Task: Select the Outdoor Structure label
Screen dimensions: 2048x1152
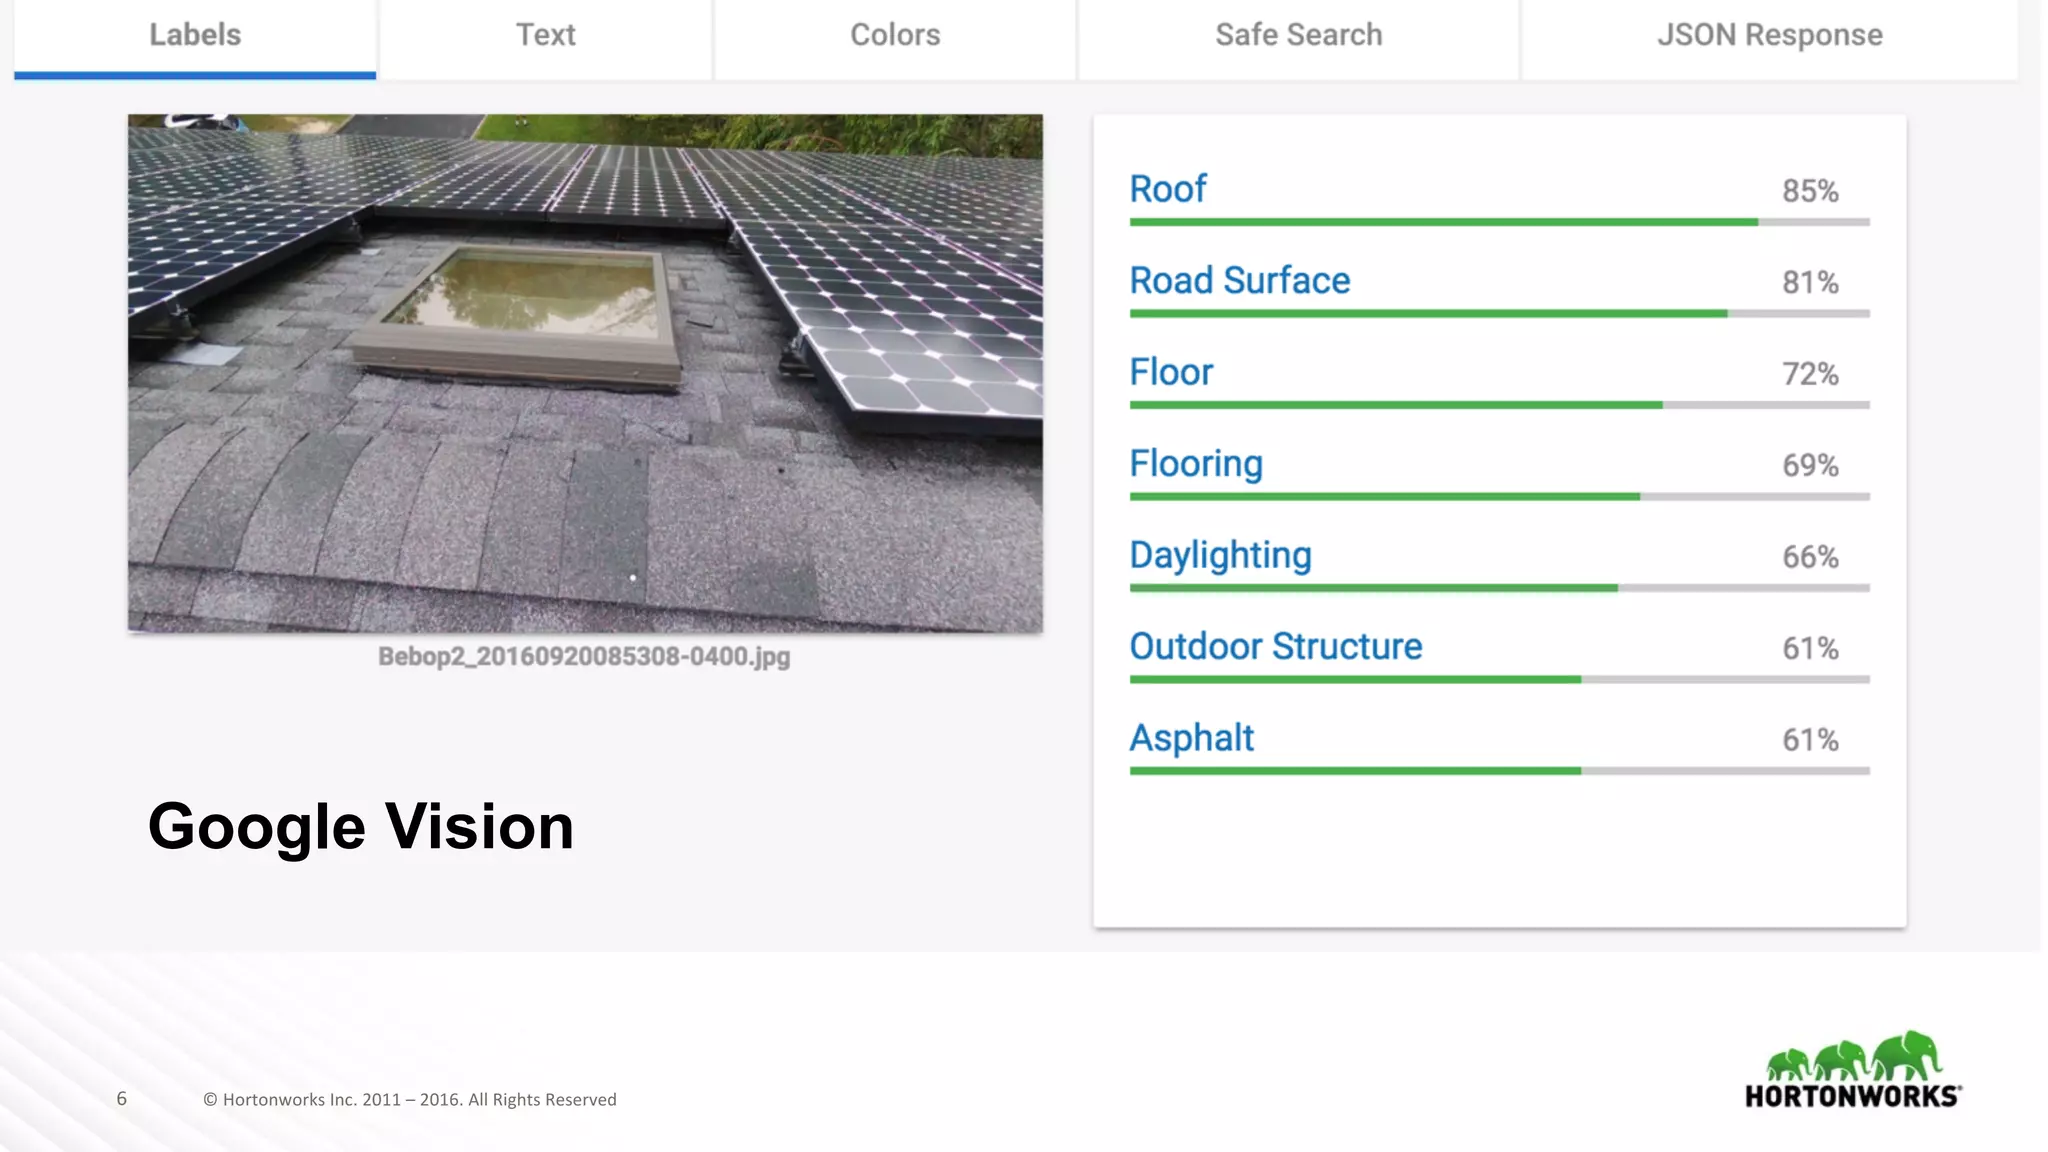Action: (x=1275, y=647)
